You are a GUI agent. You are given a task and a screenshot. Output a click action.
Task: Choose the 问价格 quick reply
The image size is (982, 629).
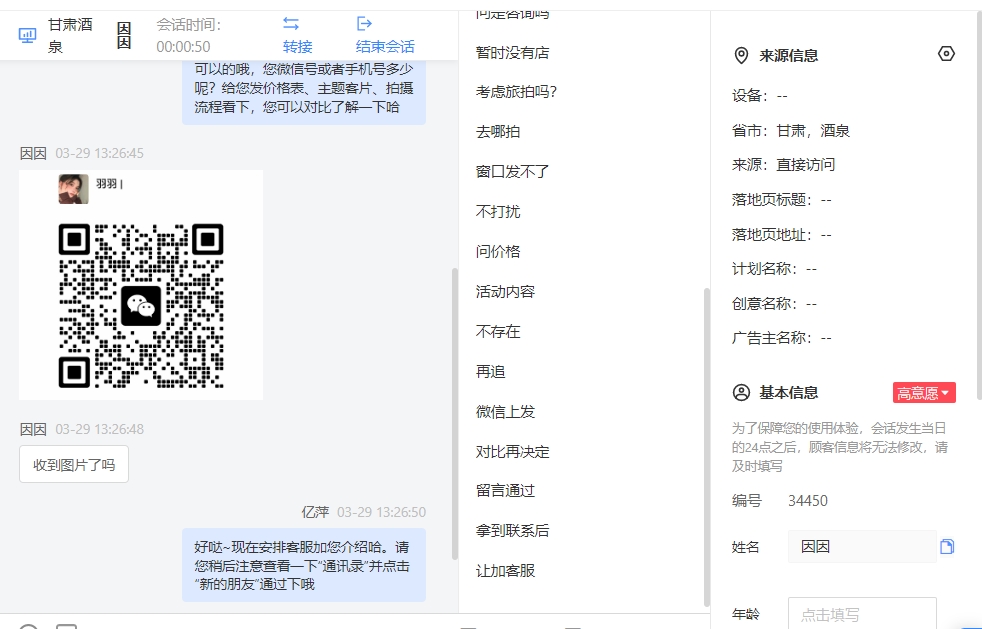[498, 251]
